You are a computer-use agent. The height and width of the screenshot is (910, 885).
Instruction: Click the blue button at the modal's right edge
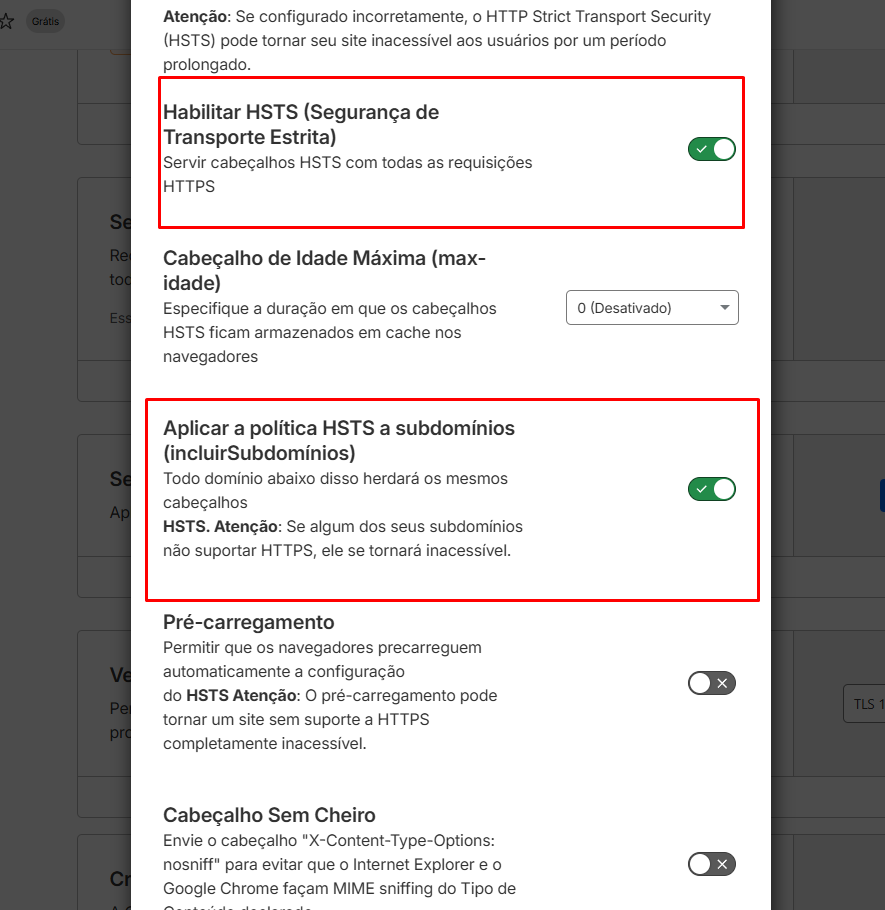coord(881,494)
